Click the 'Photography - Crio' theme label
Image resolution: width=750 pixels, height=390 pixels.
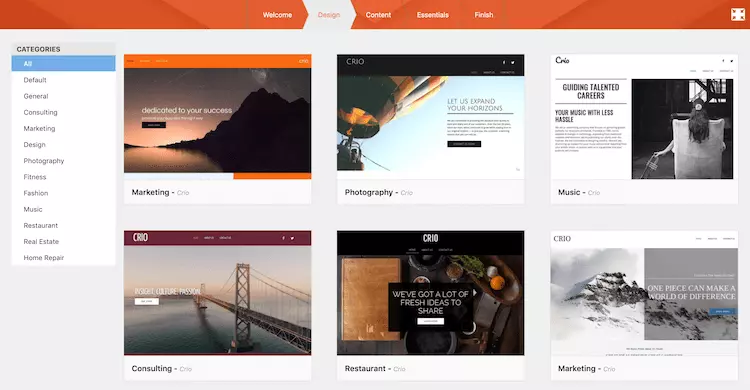tap(378, 192)
